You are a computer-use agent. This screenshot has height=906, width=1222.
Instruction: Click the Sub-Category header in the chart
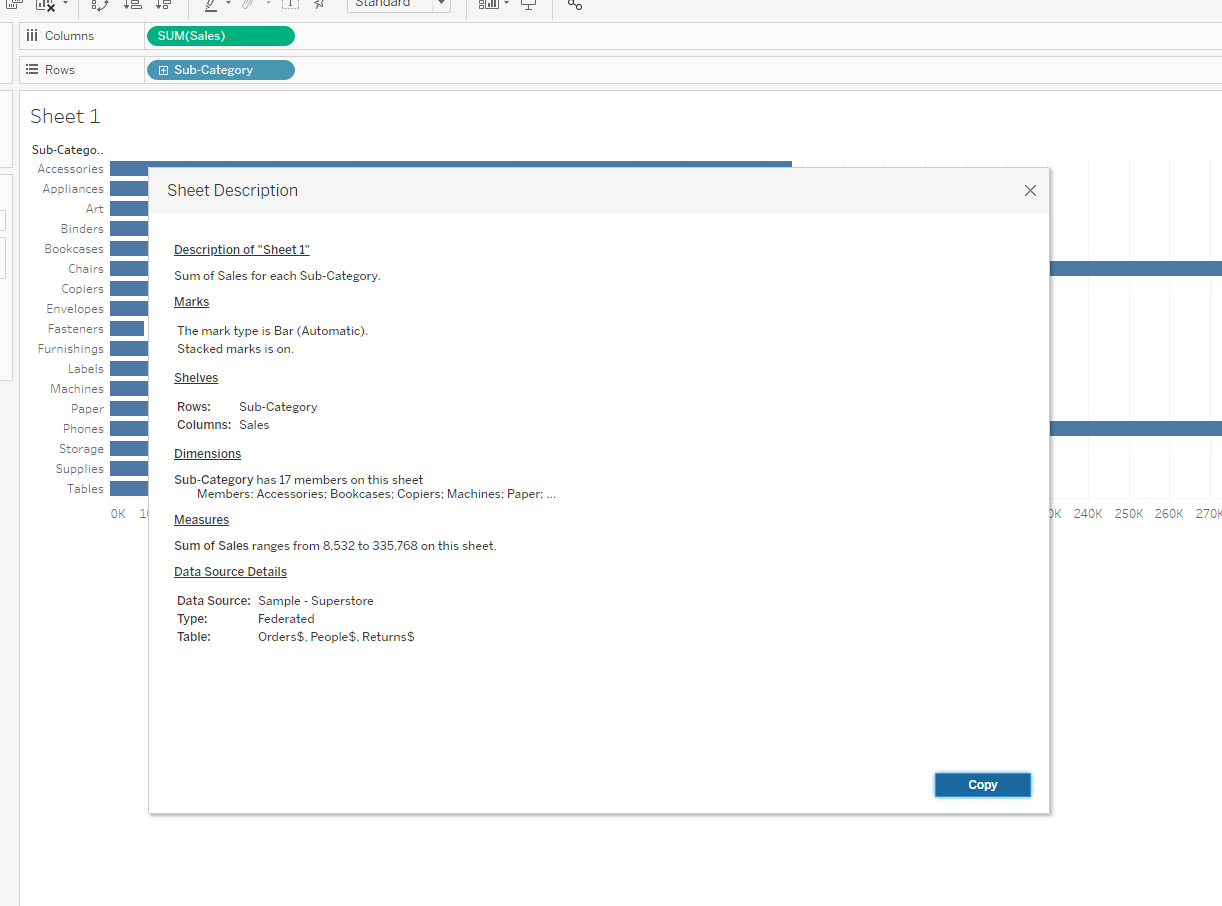(x=67, y=150)
